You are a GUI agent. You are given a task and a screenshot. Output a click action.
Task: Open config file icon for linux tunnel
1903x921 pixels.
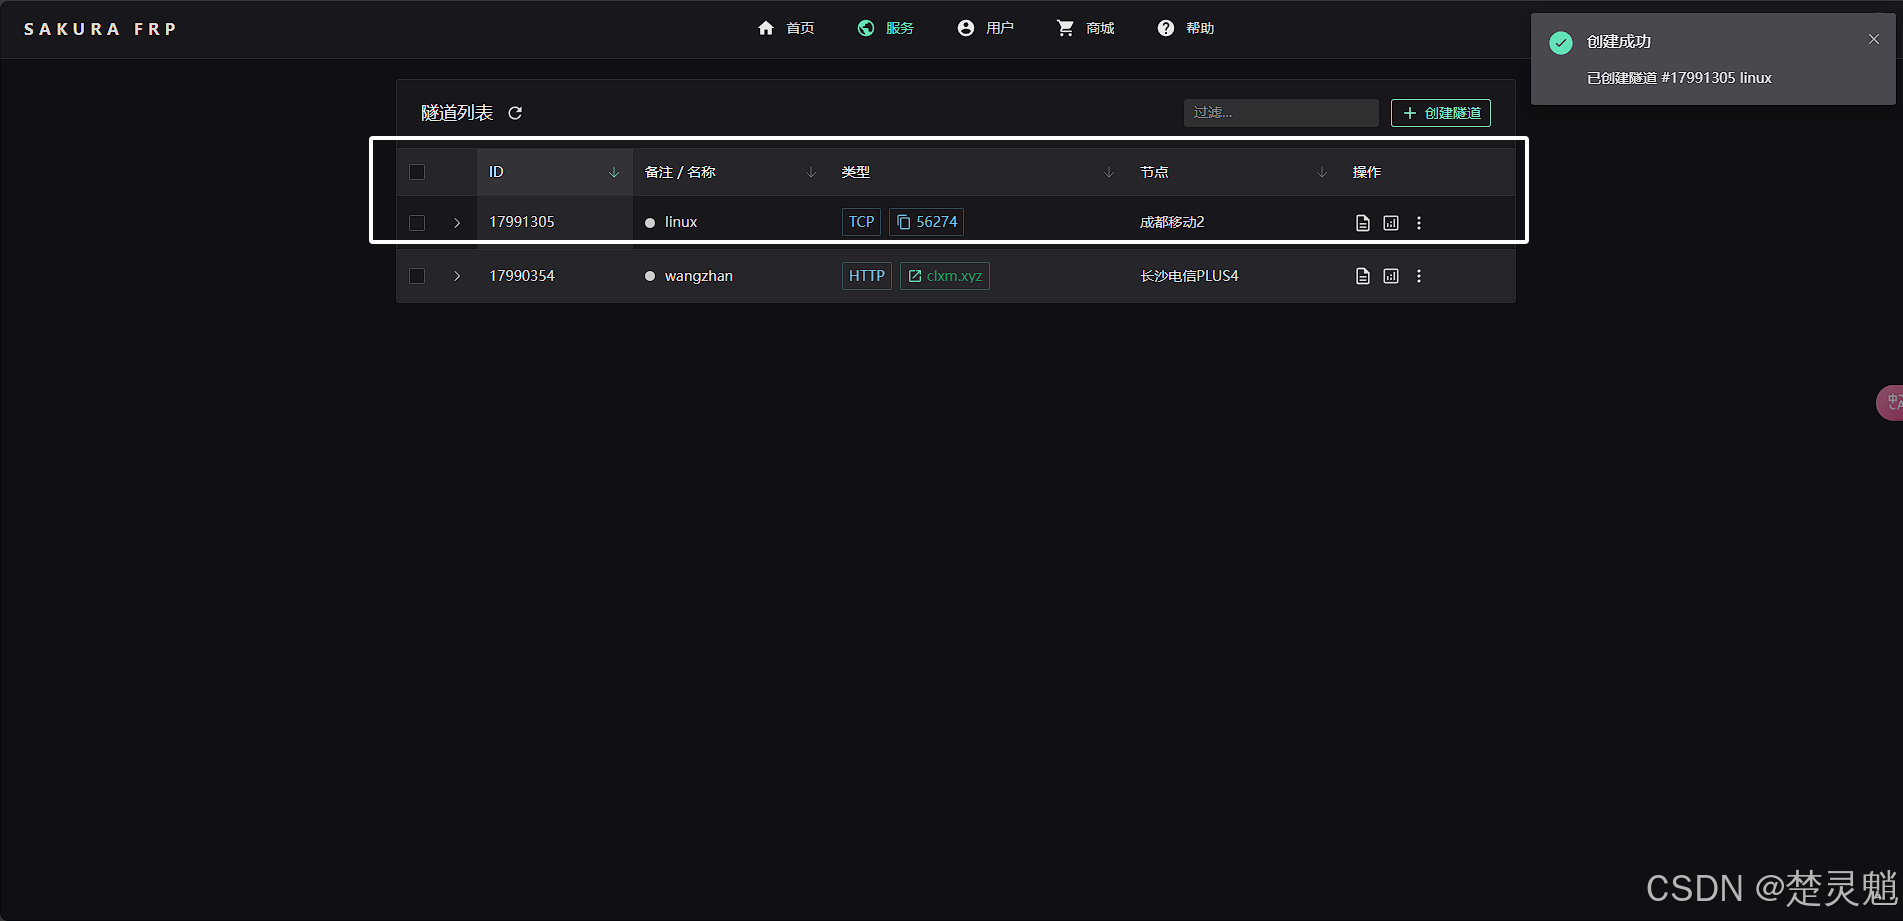pos(1362,223)
